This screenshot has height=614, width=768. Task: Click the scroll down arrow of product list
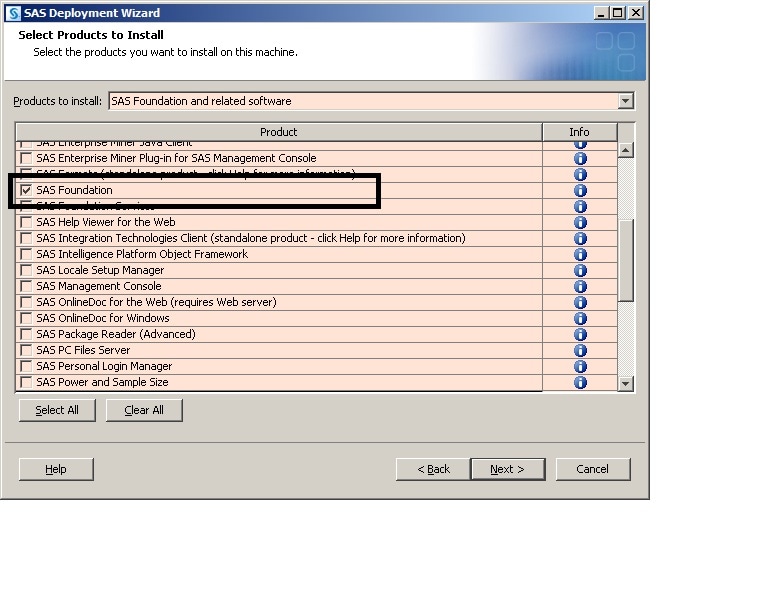click(x=626, y=383)
